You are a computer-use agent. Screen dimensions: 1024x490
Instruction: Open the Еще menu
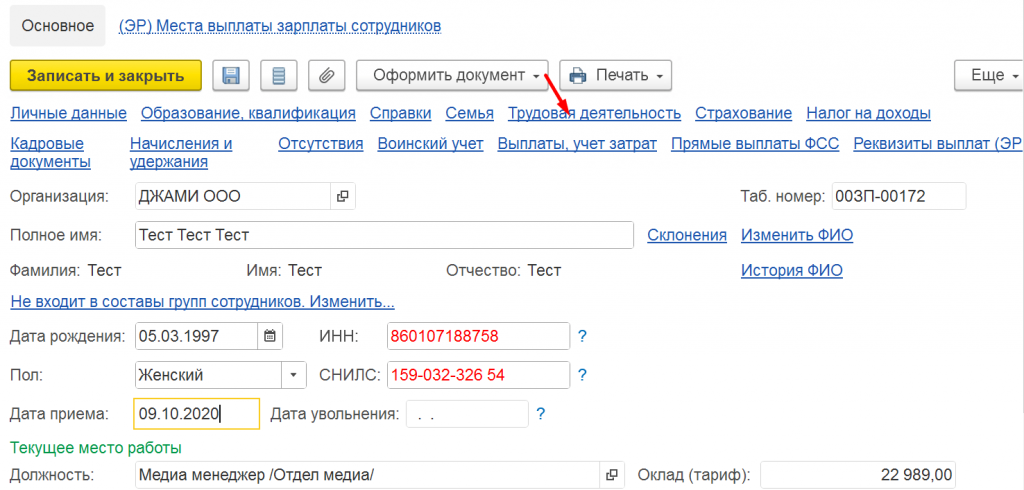pyautogui.click(x=989, y=76)
